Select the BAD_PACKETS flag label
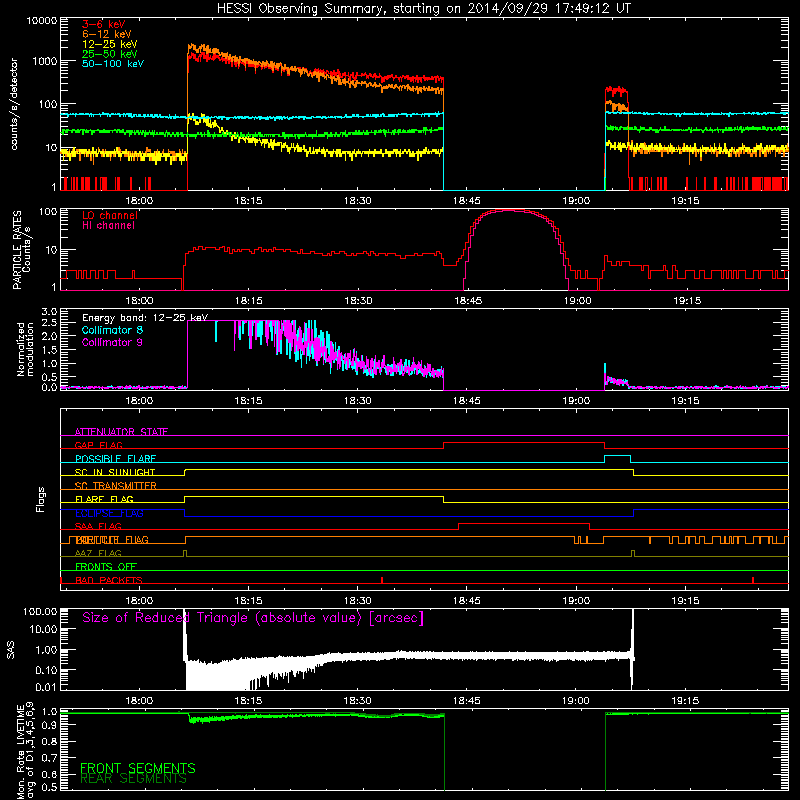 (109, 580)
